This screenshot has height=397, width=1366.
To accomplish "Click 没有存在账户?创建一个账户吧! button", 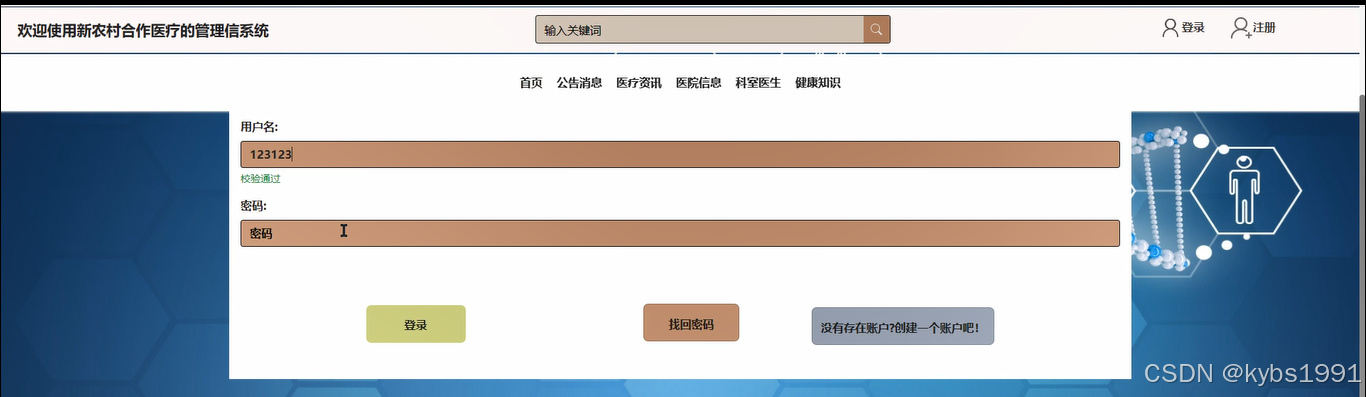I will [x=902, y=326].
